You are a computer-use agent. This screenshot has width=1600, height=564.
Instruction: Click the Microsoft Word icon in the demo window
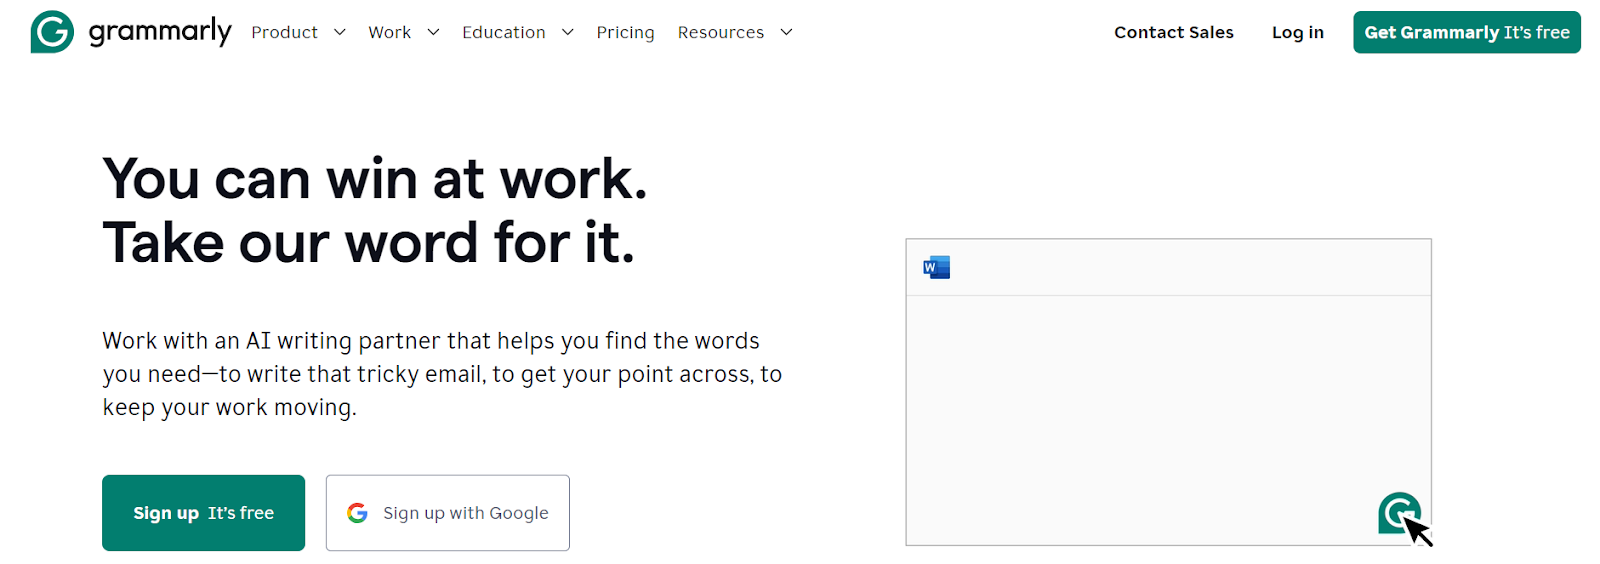937,267
